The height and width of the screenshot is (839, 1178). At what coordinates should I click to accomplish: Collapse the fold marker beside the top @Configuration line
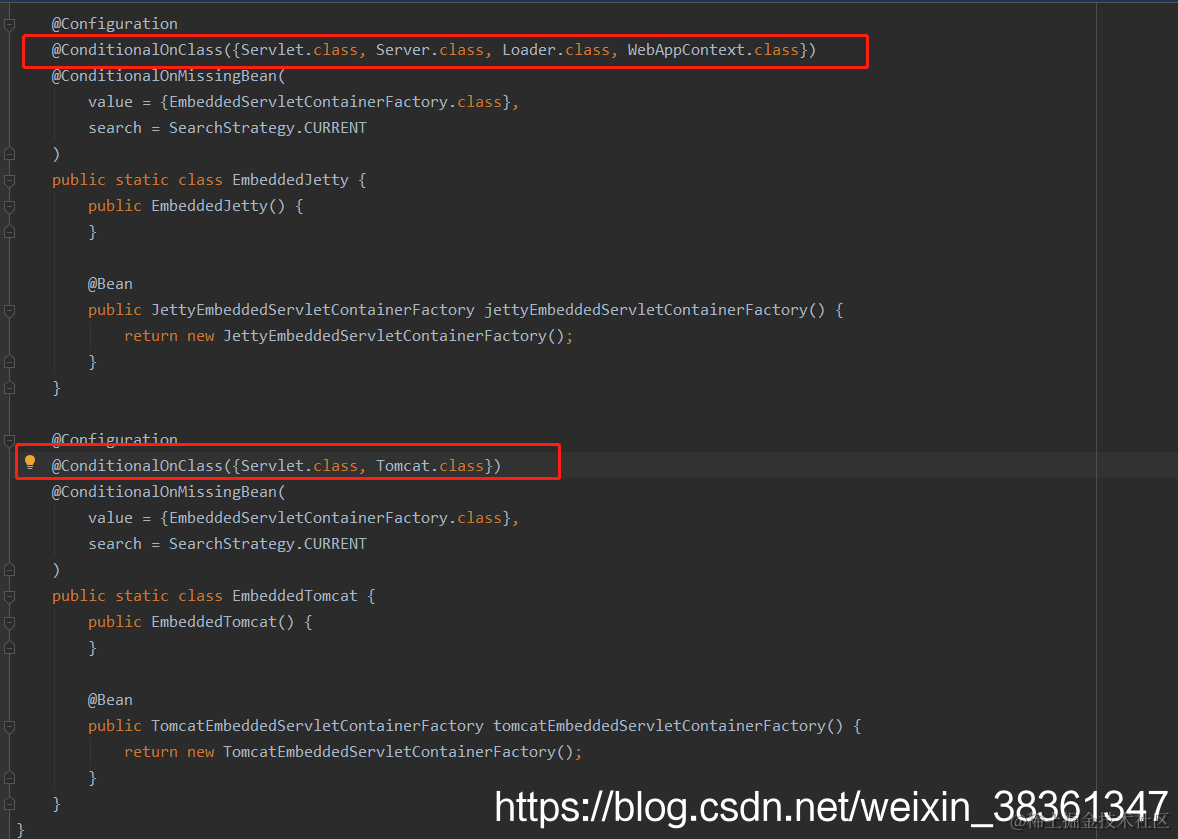pyautogui.click(x=10, y=25)
